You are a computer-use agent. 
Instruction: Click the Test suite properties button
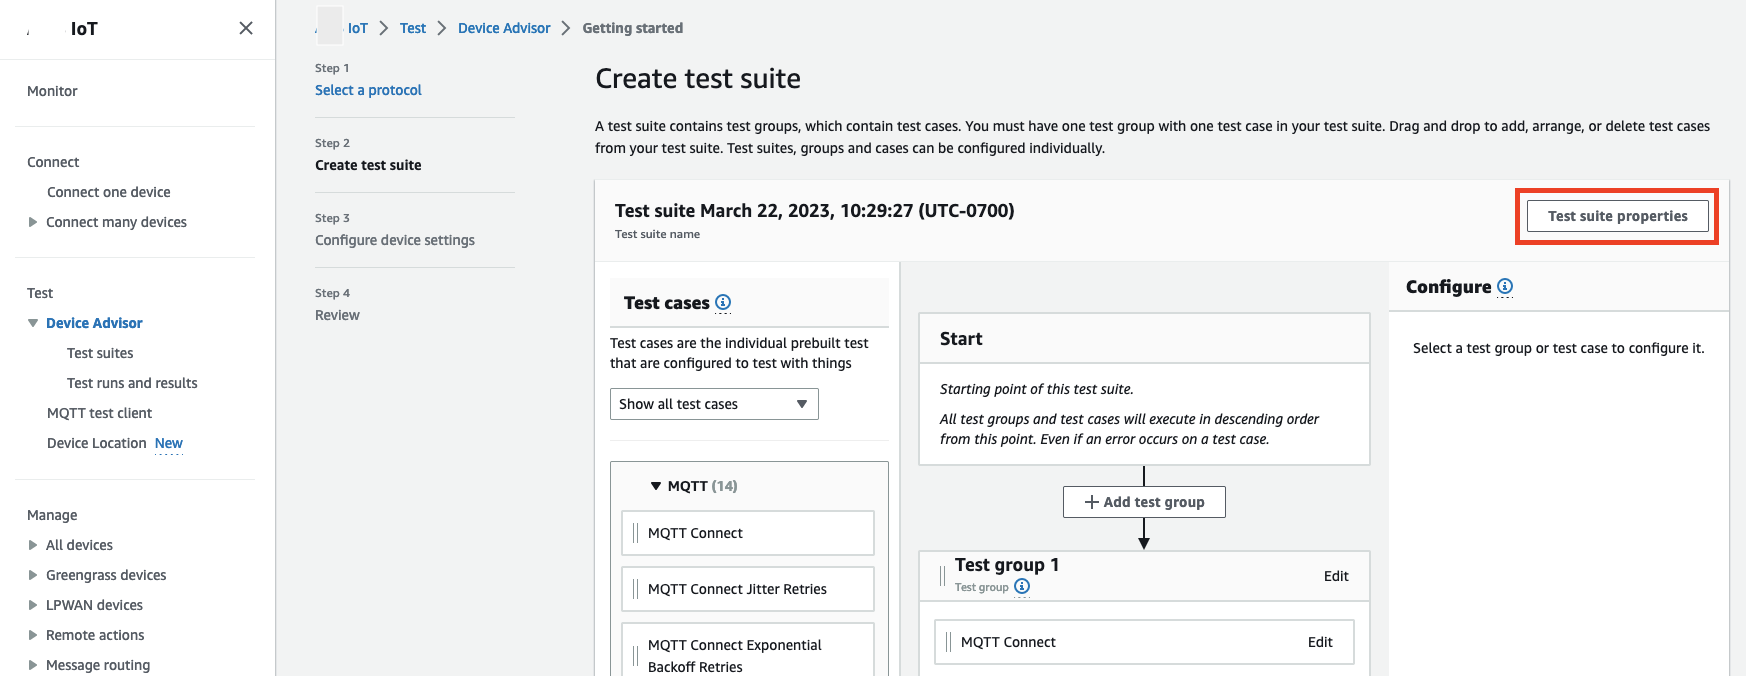[x=1617, y=216]
